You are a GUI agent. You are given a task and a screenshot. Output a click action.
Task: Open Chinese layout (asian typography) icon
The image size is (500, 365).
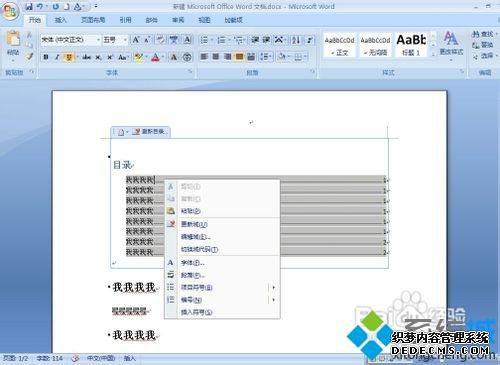coord(279,40)
